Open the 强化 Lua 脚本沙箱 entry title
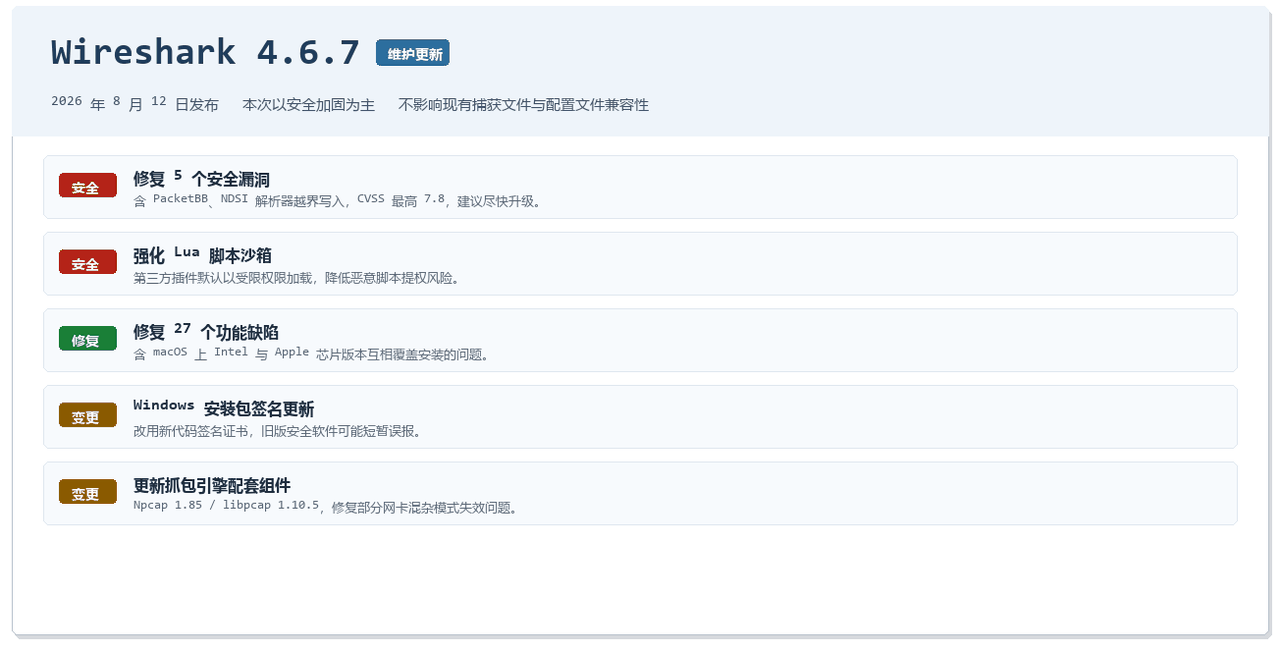This screenshot has height=652, width=1280. [203, 255]
